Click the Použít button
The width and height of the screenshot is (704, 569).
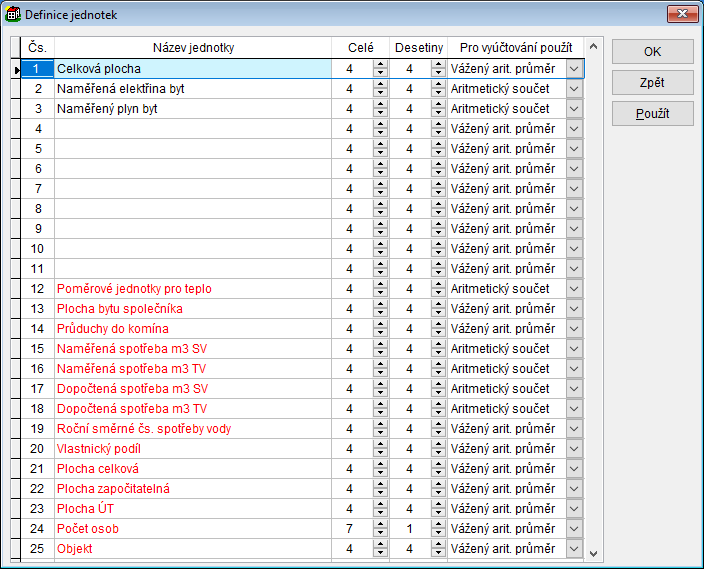(x=652, y=114)
